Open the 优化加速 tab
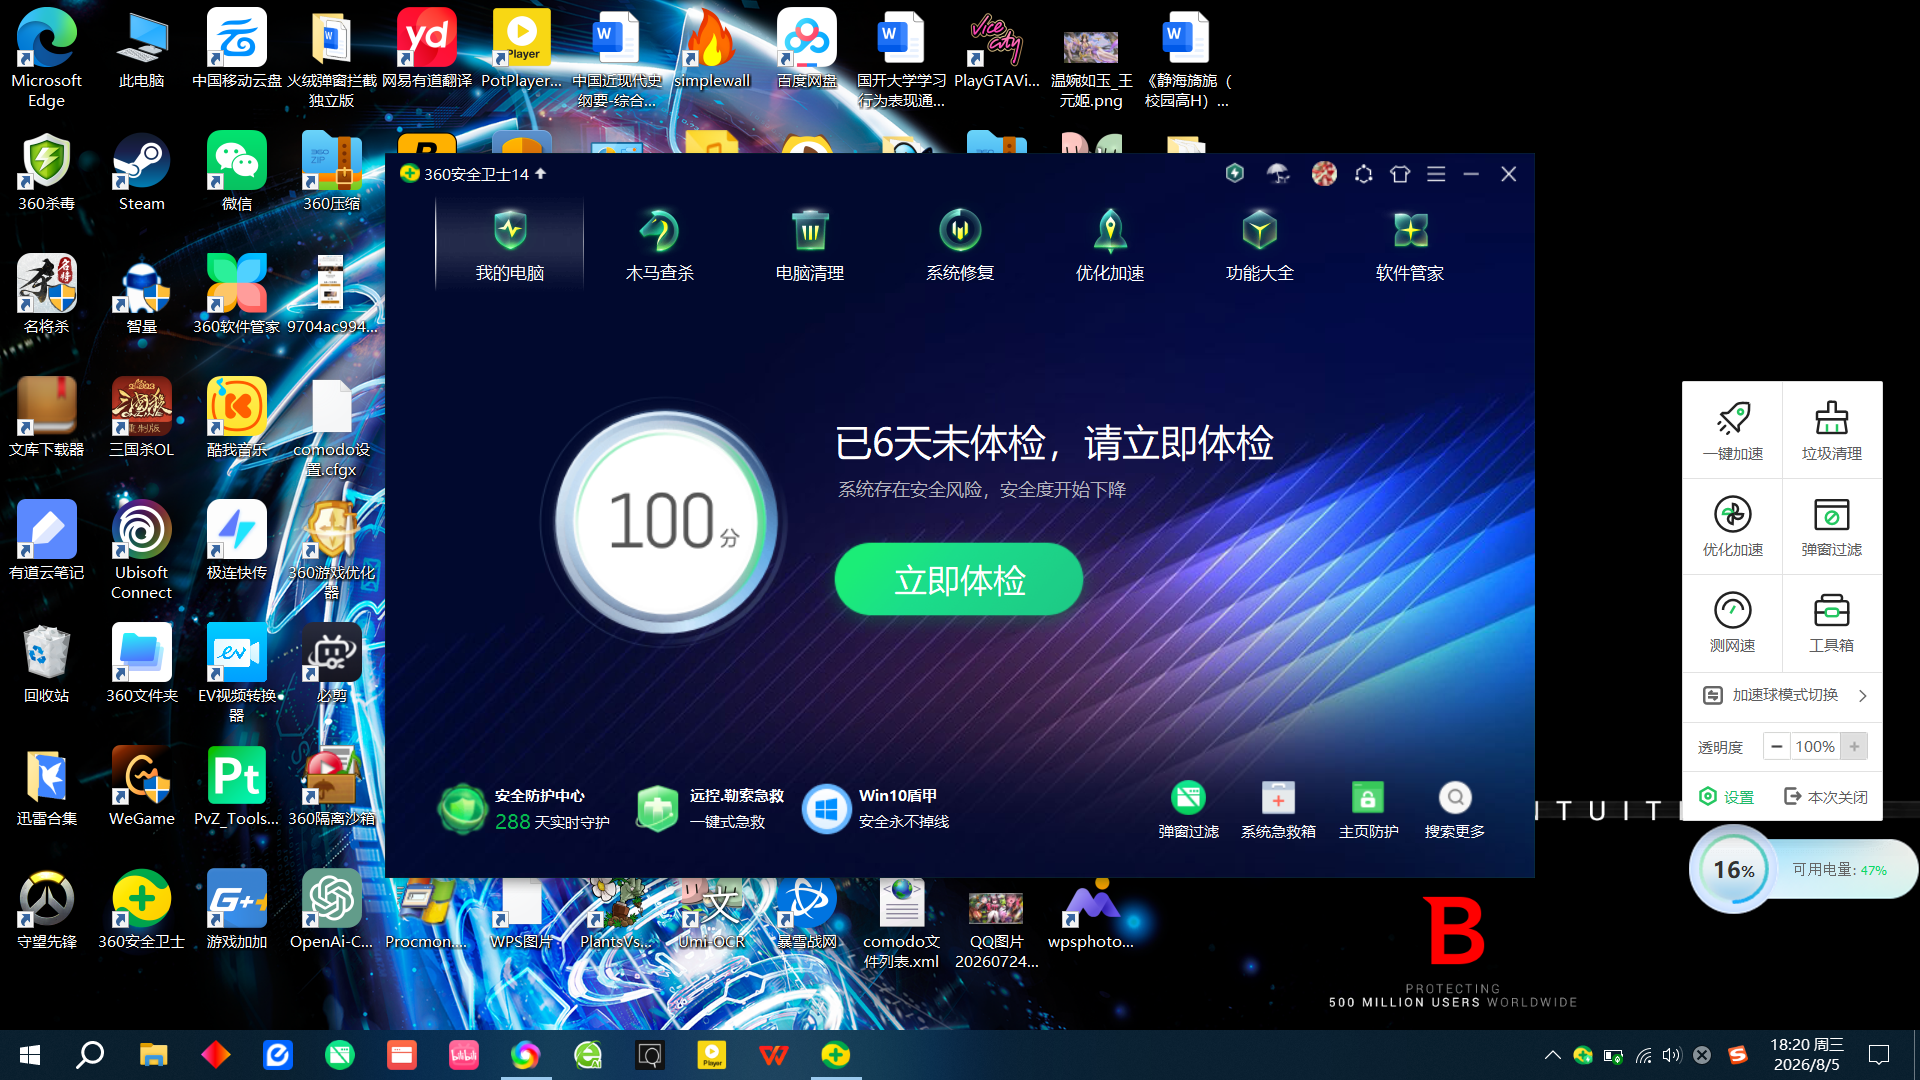Screen dimensions: 1920x1080 coord(1110,245)
